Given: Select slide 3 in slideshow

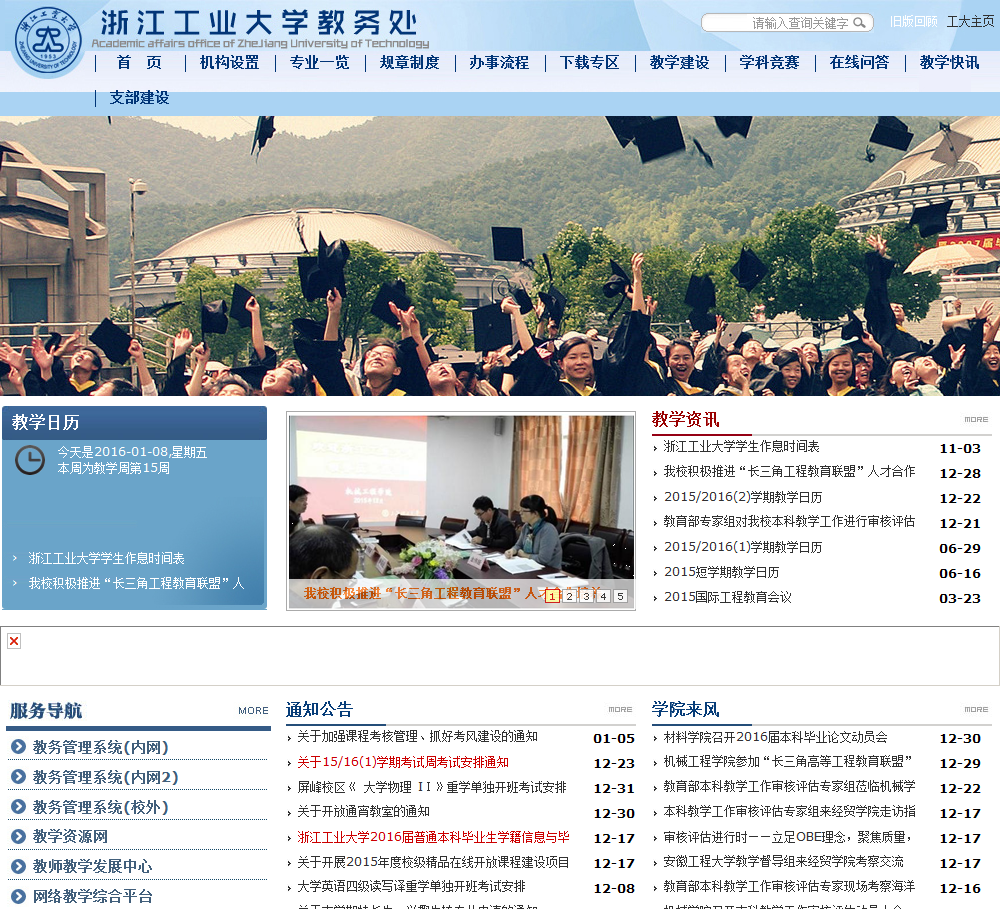Looking at the screenshot, I should (586, 596).
